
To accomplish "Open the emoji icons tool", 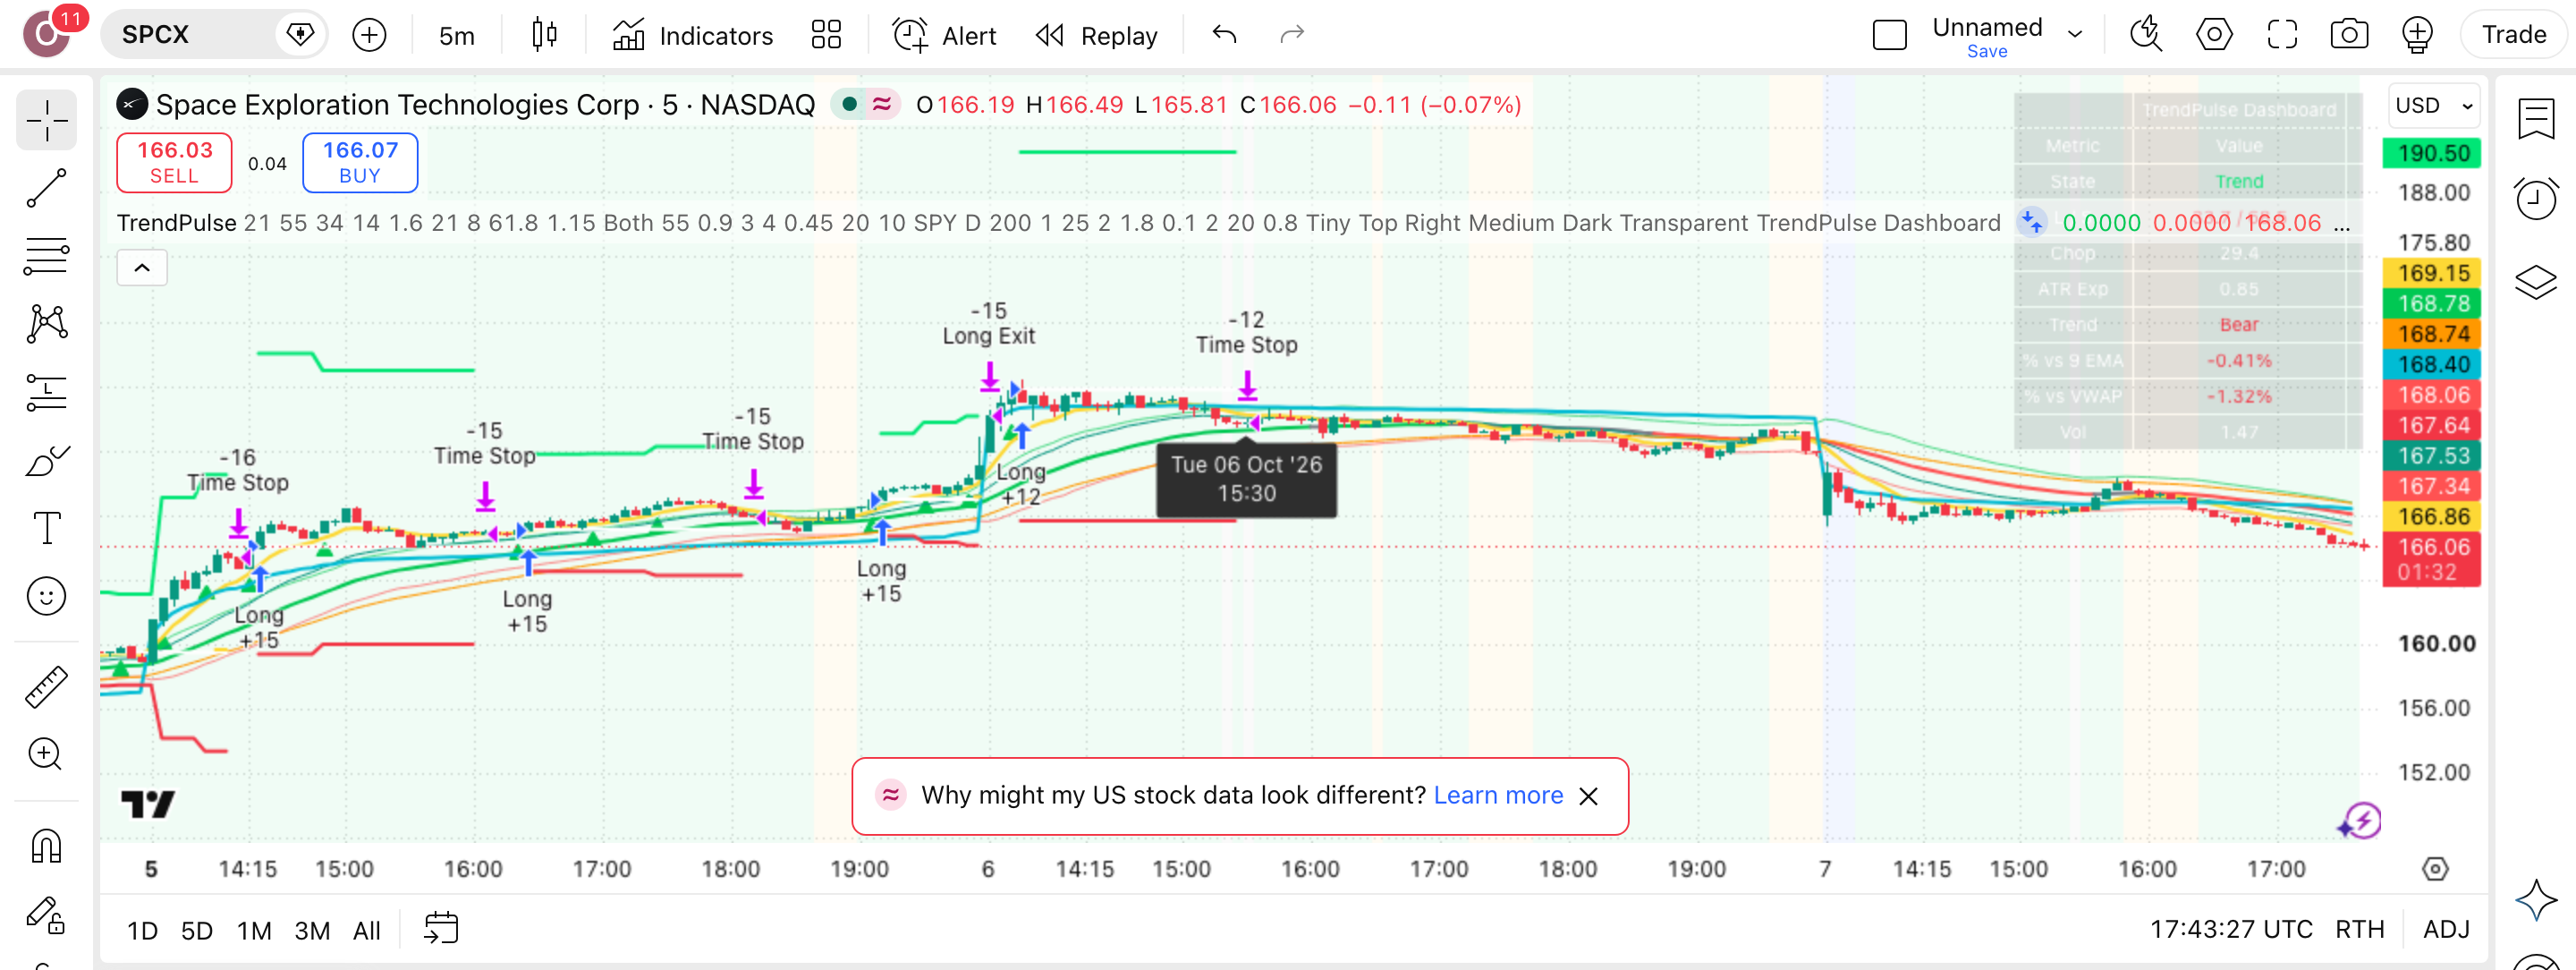I will click(46, 596).
